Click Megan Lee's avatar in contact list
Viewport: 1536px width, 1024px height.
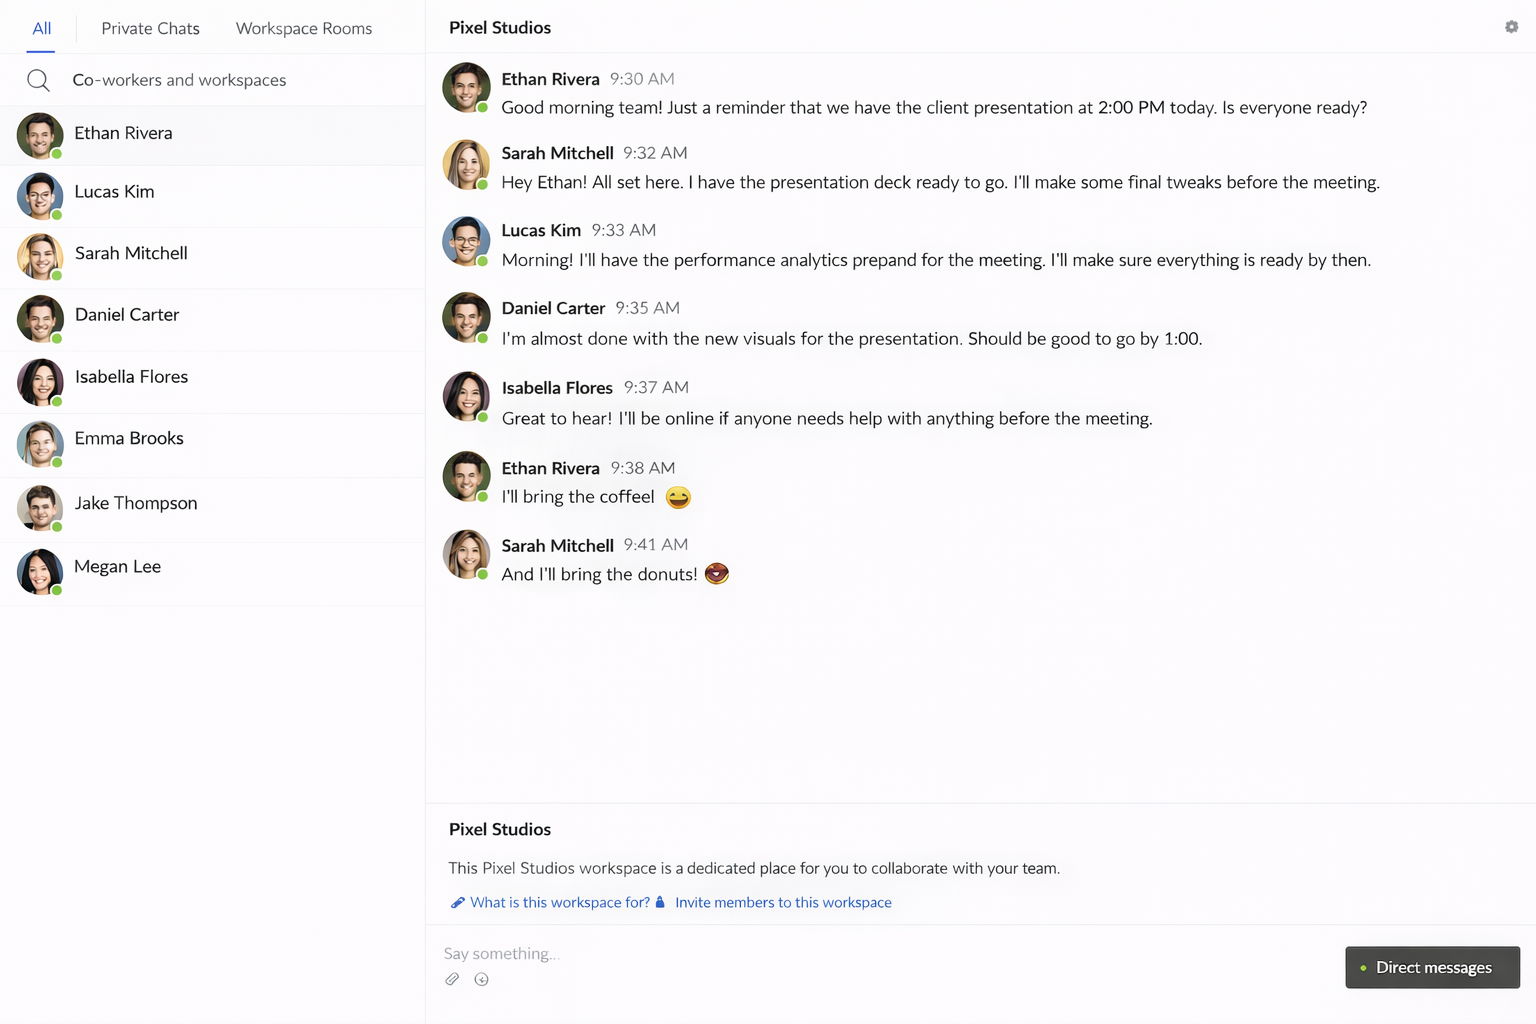click(40, 572)
